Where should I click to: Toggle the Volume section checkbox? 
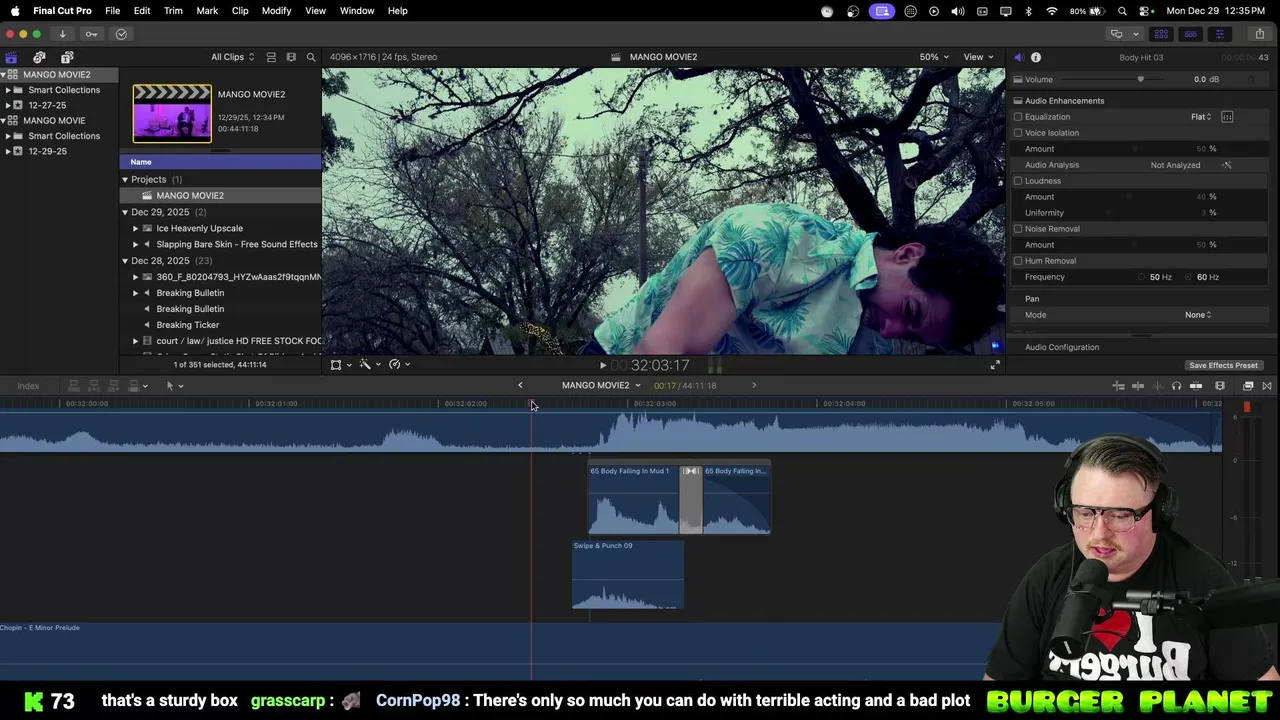pos(1018,80)
